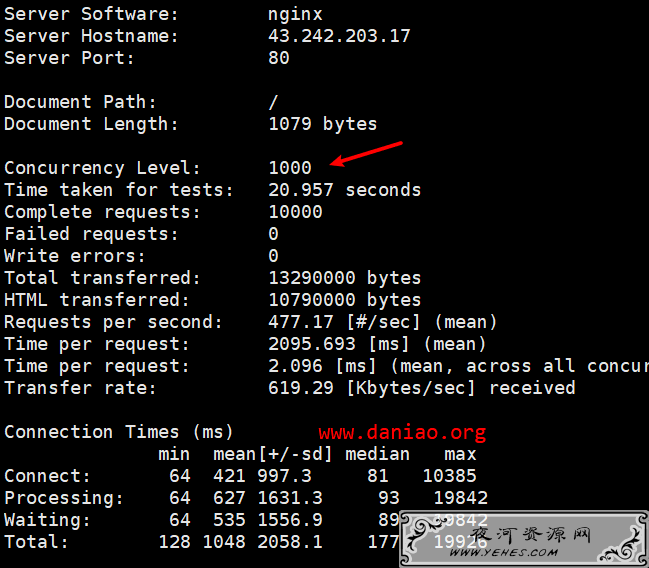Screen dimensions: 649x568
Task: Click the 'Failed requests:' label
Action: [91, 234]
